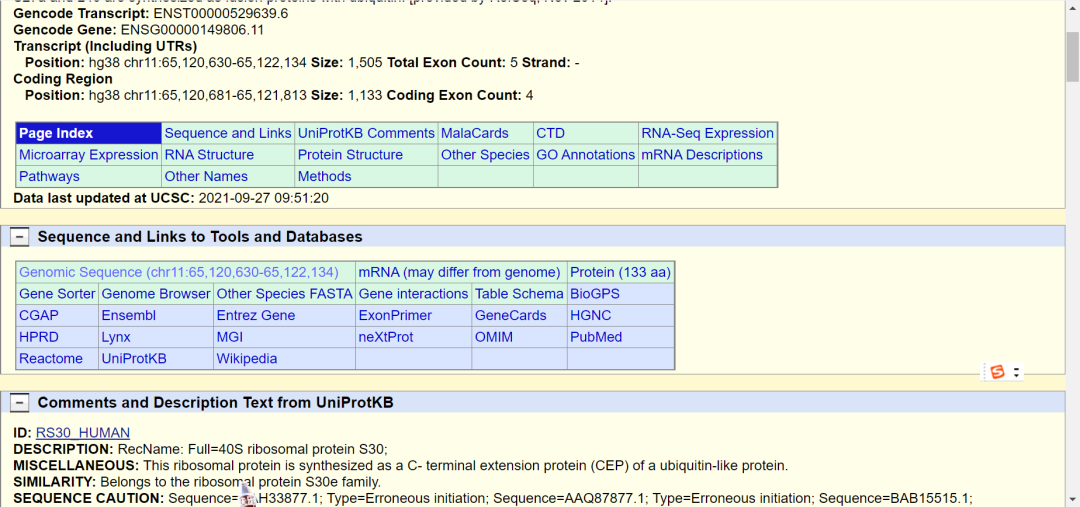Click the 'Comments and Description Text from UniProtKB' heading

point(216,403)
